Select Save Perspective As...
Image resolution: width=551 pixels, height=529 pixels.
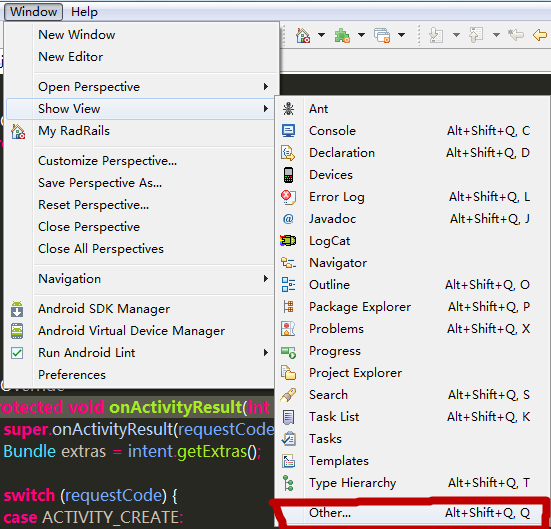tap(100, 183)
